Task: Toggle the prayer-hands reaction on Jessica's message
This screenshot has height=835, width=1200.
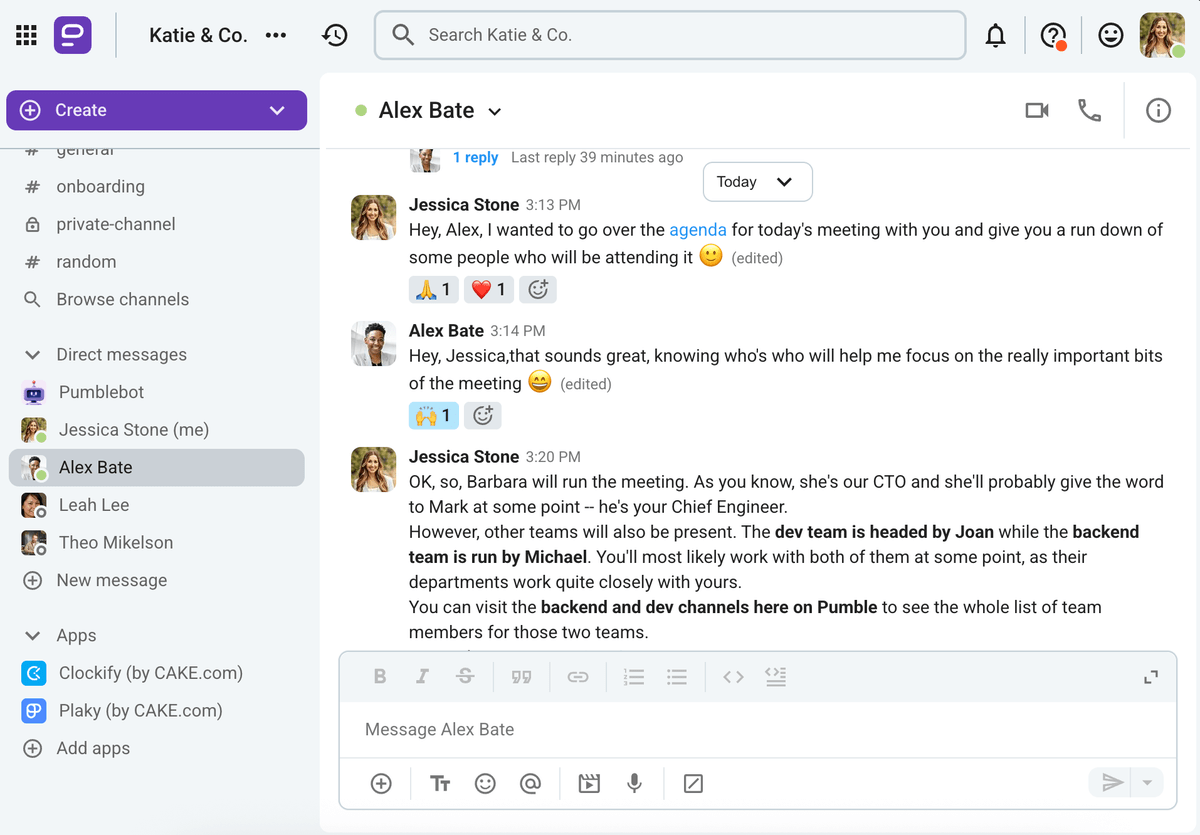Action: pos(433,289)
